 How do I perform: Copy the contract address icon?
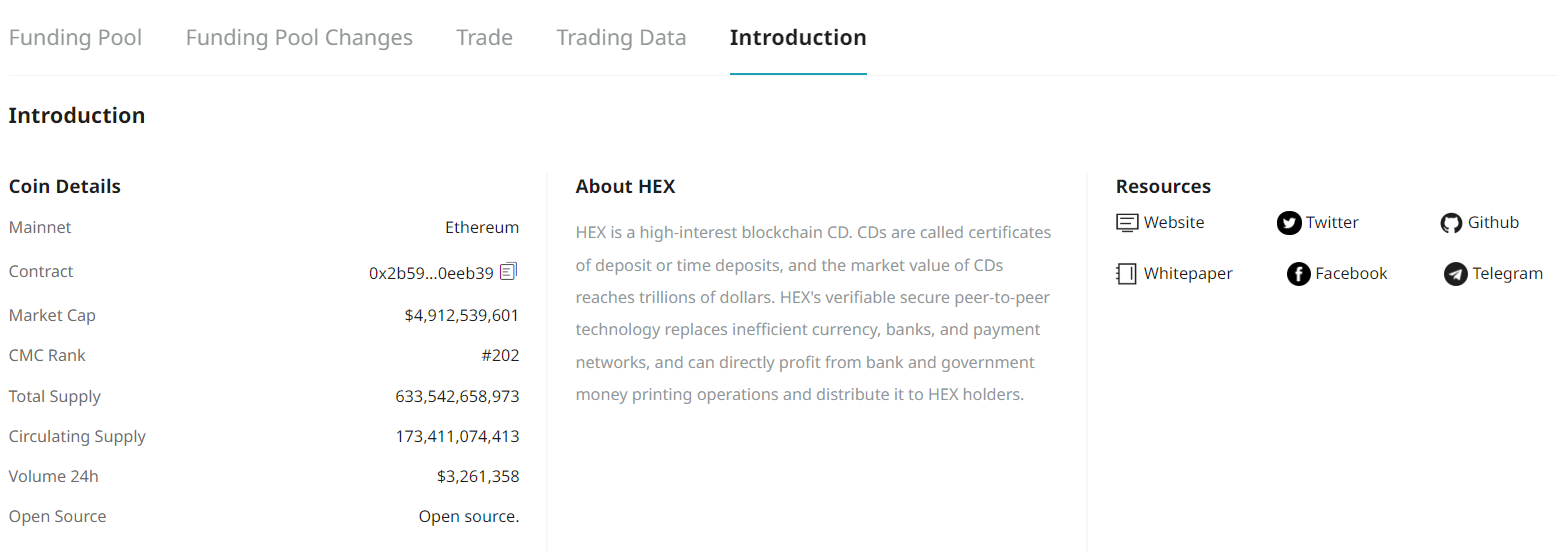tap(509, 271)
